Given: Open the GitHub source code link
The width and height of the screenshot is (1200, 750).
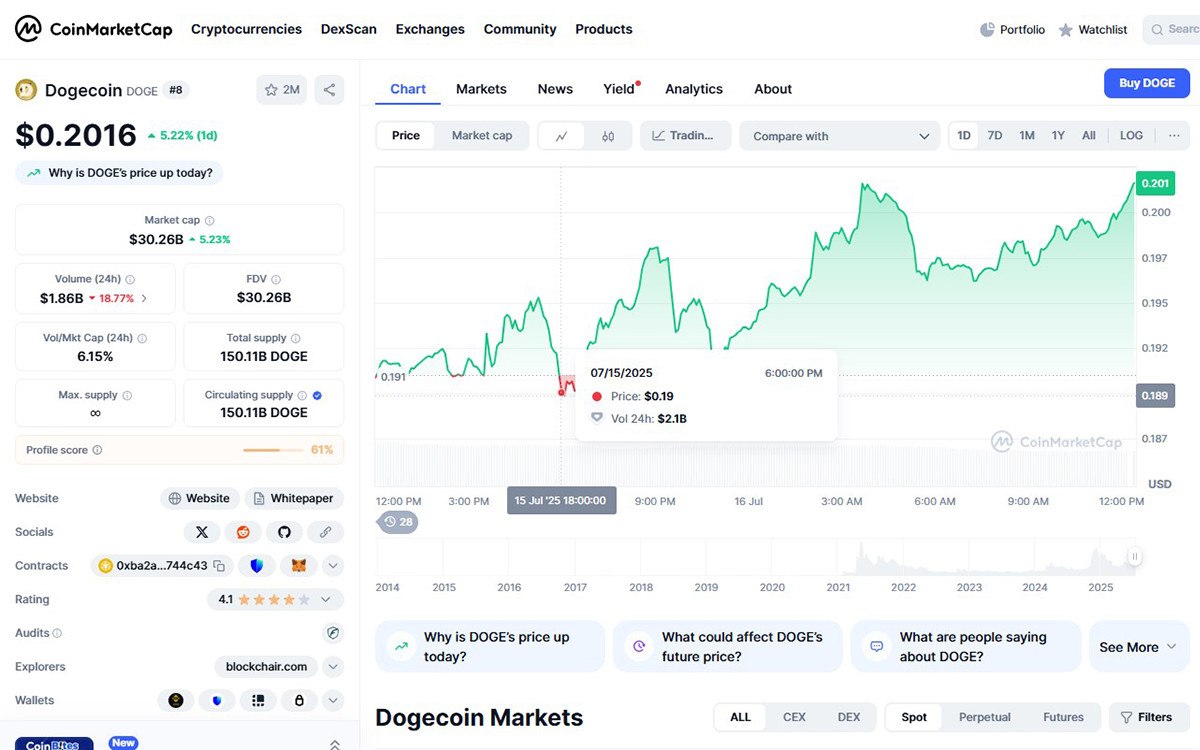Looking at the screenshot, I should 284,532.
